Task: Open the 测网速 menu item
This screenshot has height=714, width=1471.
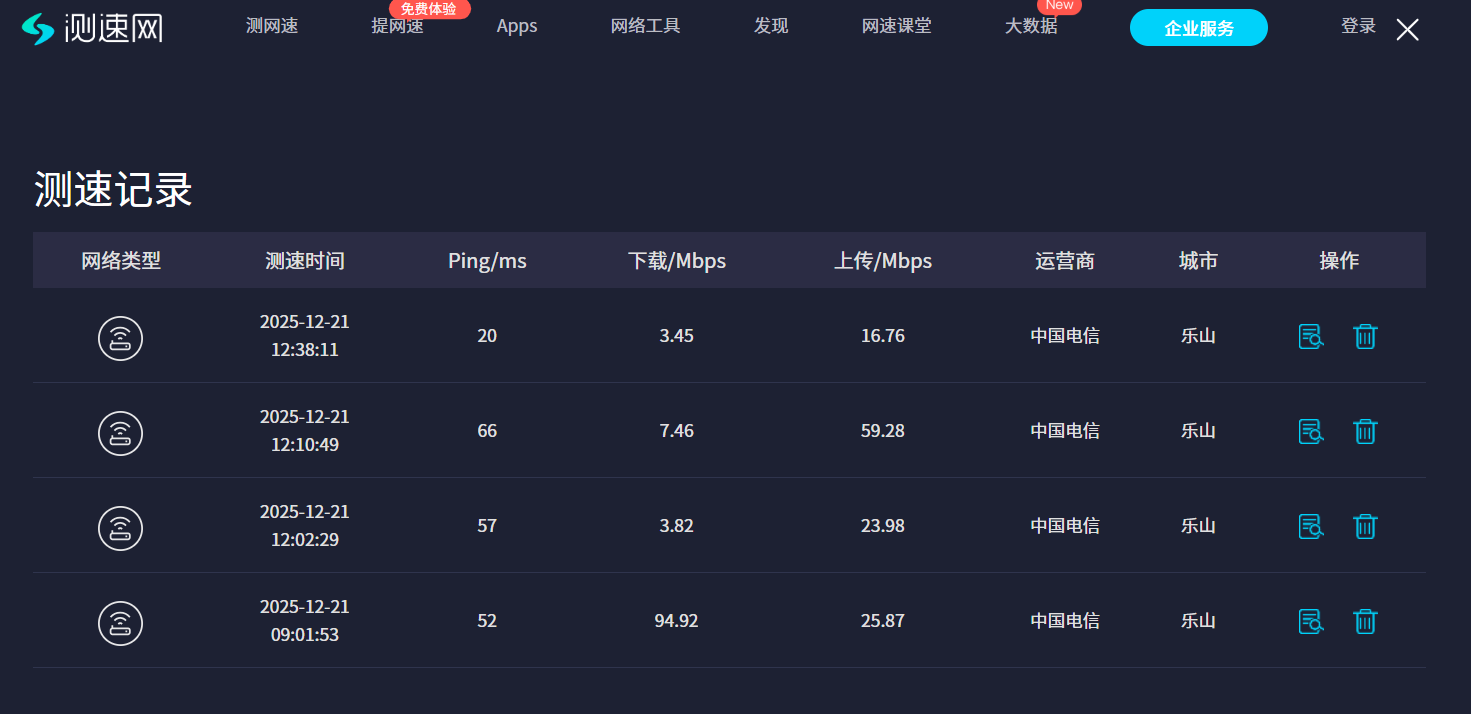Action: pos(272,26)
